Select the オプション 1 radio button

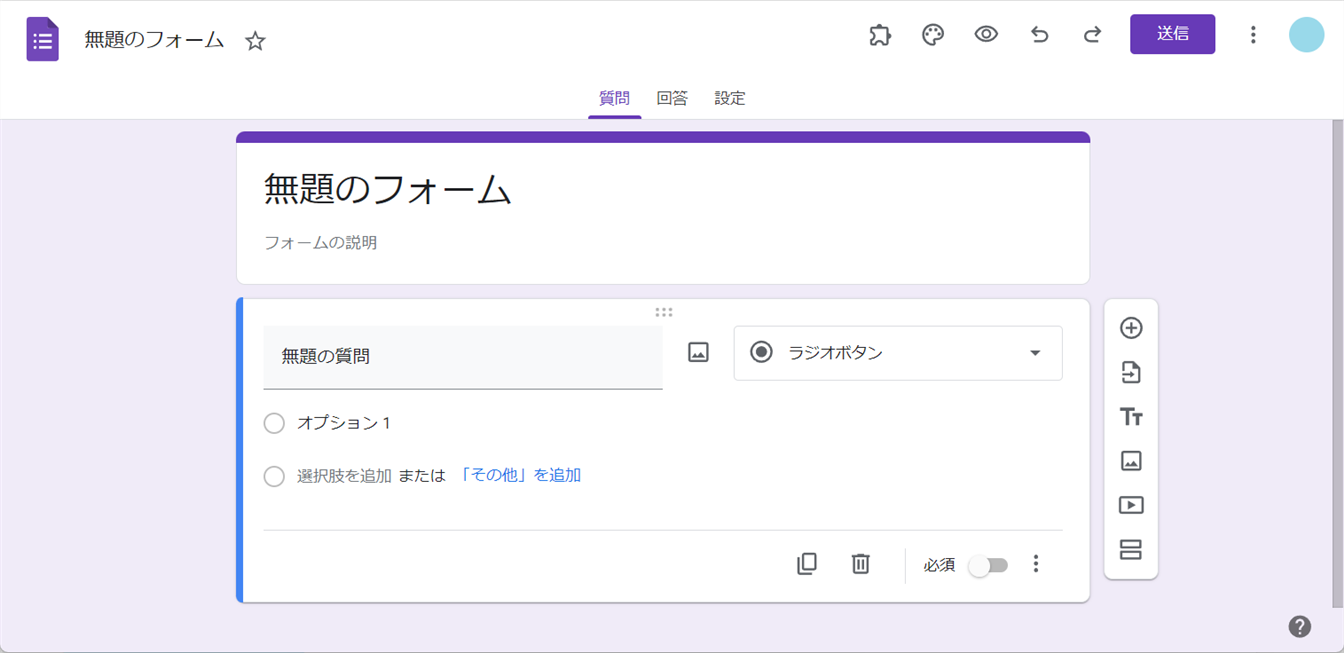pos(274,424)
